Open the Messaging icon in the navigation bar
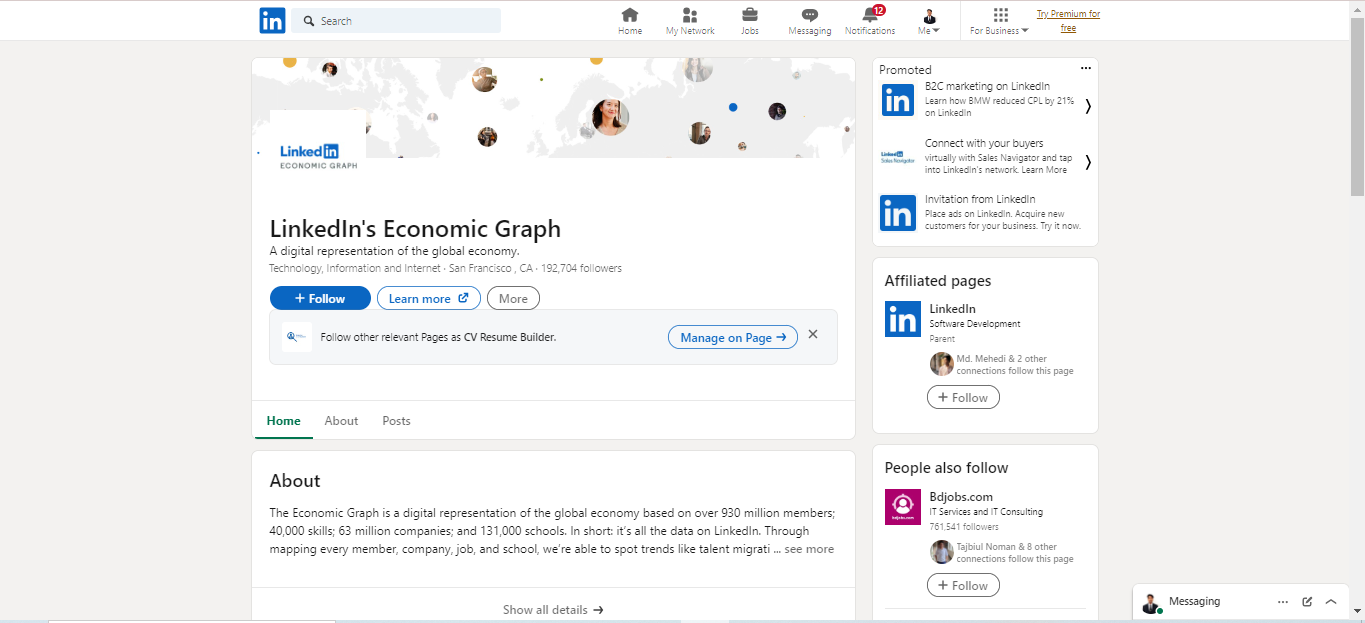This screenshot has height=623, width=1365. pyautogui.click(x=810, y=21)
